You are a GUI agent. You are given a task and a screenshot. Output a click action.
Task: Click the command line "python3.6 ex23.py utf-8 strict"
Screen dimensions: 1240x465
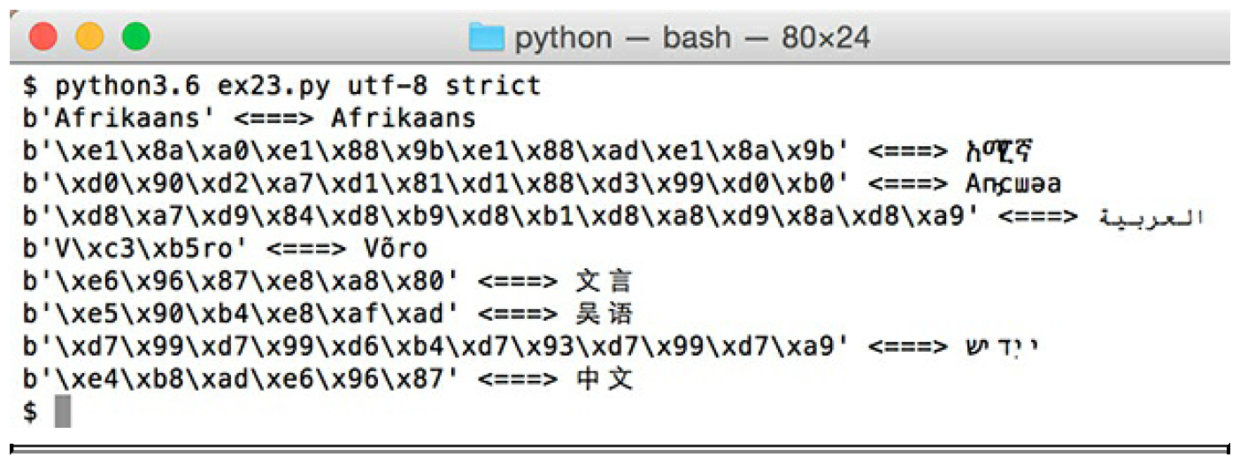[x=298, y=85]
